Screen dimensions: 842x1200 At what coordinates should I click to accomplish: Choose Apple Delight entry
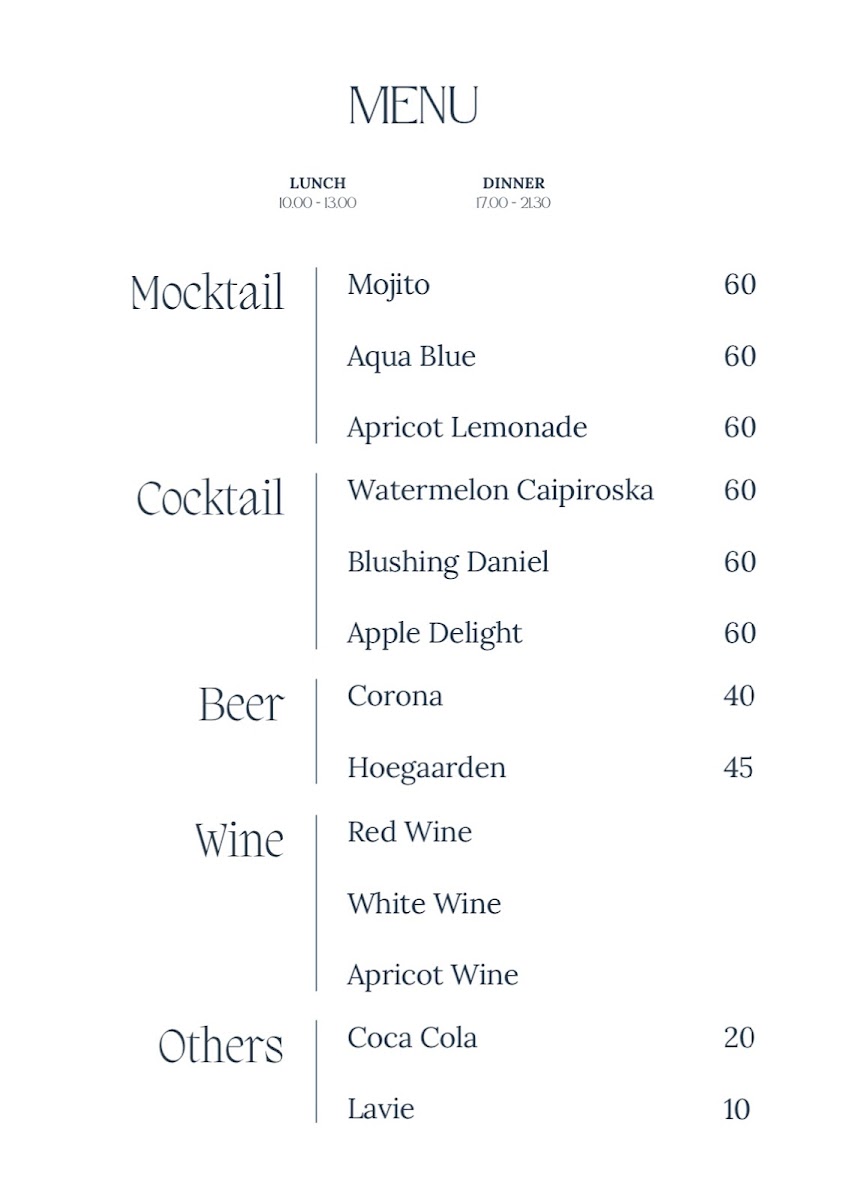[x=434, y=633]
